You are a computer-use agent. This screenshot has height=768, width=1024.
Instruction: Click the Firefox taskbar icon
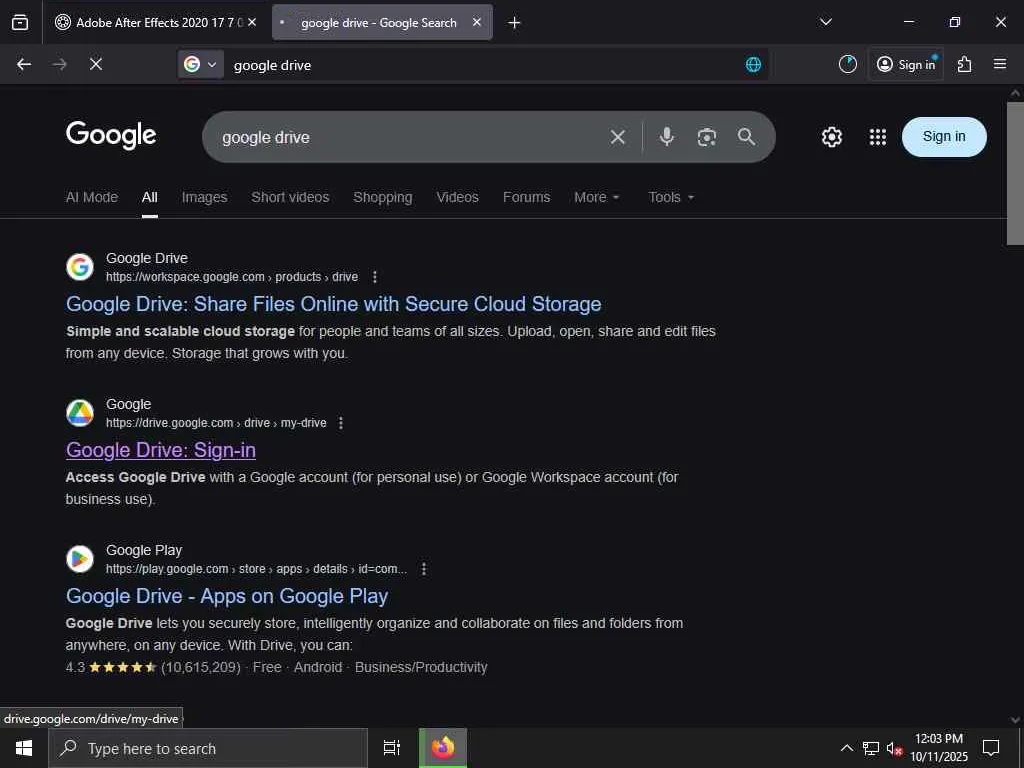pyautogui.click(x=443, y=748)
